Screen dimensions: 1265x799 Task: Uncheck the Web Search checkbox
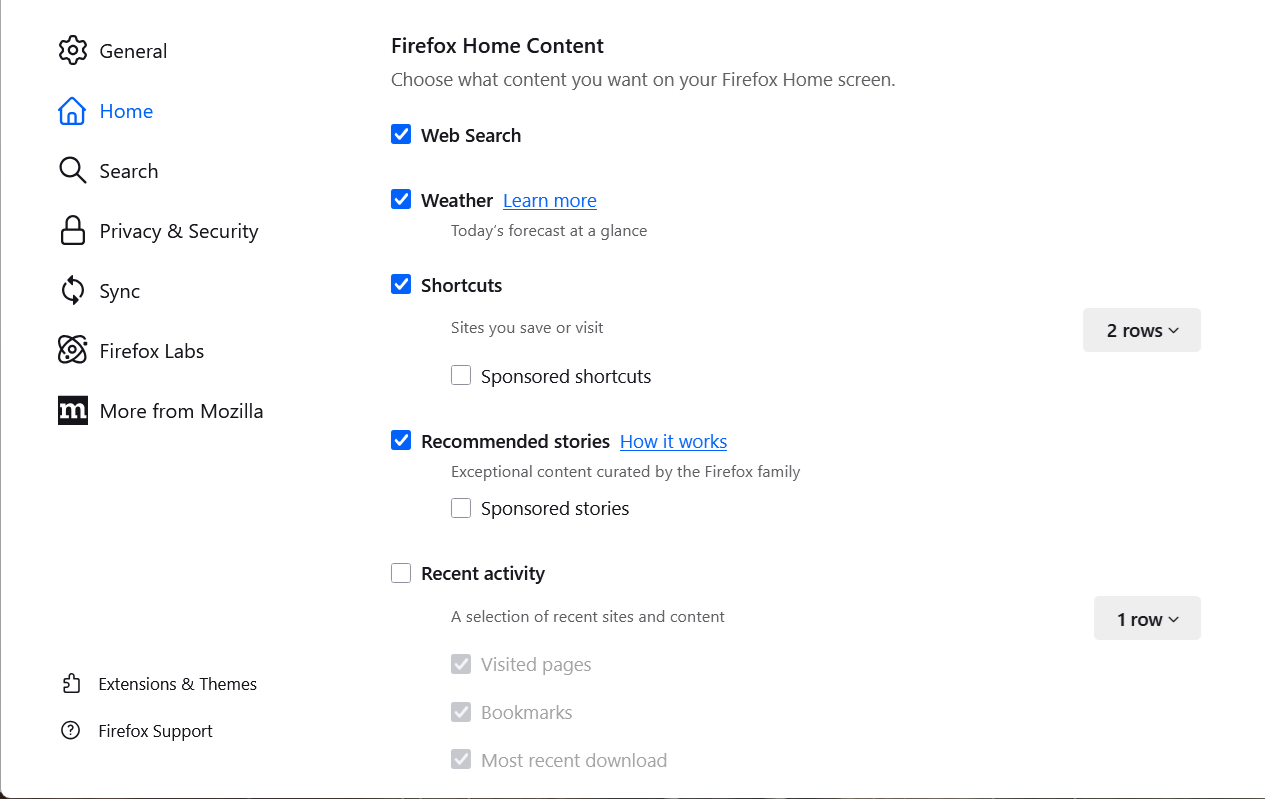[x=401, y=134]
